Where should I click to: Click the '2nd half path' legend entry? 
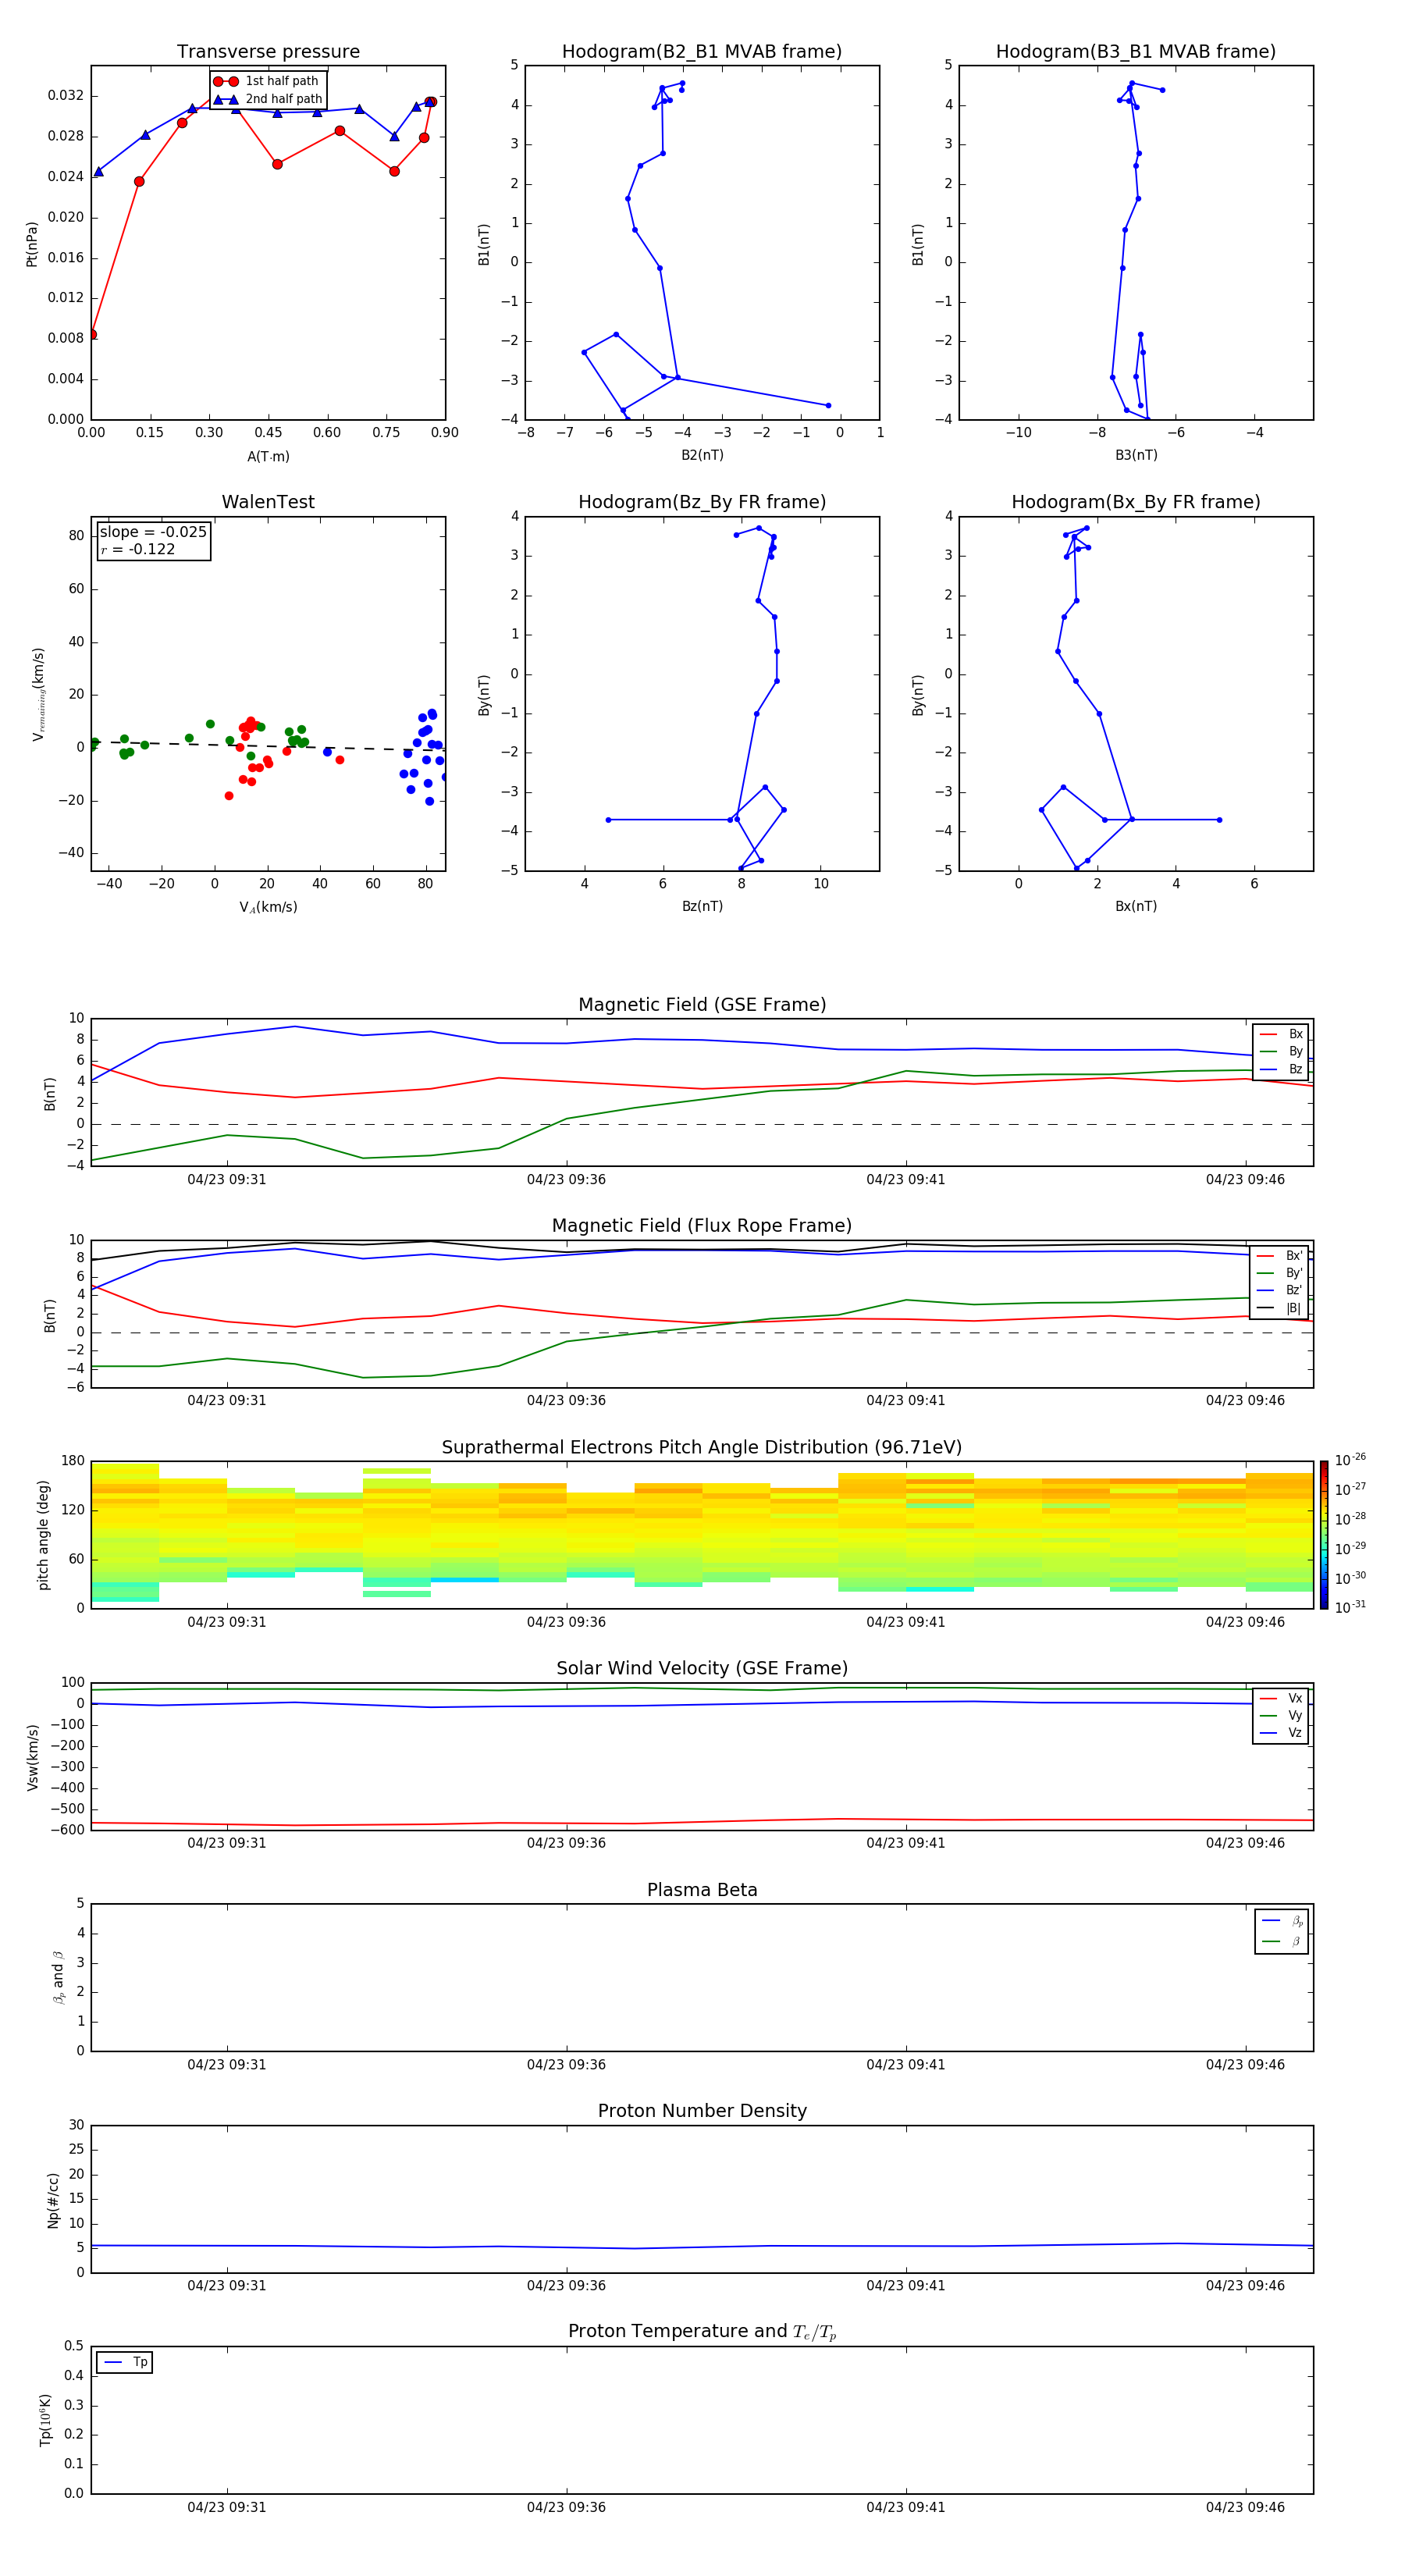(269, 99)
